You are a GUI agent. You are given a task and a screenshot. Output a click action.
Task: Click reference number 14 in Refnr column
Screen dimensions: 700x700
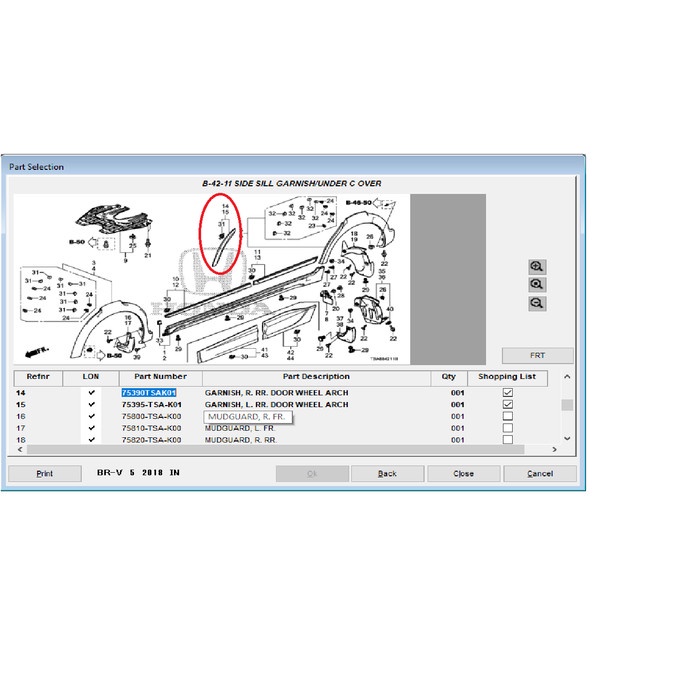tap(21, 393)
